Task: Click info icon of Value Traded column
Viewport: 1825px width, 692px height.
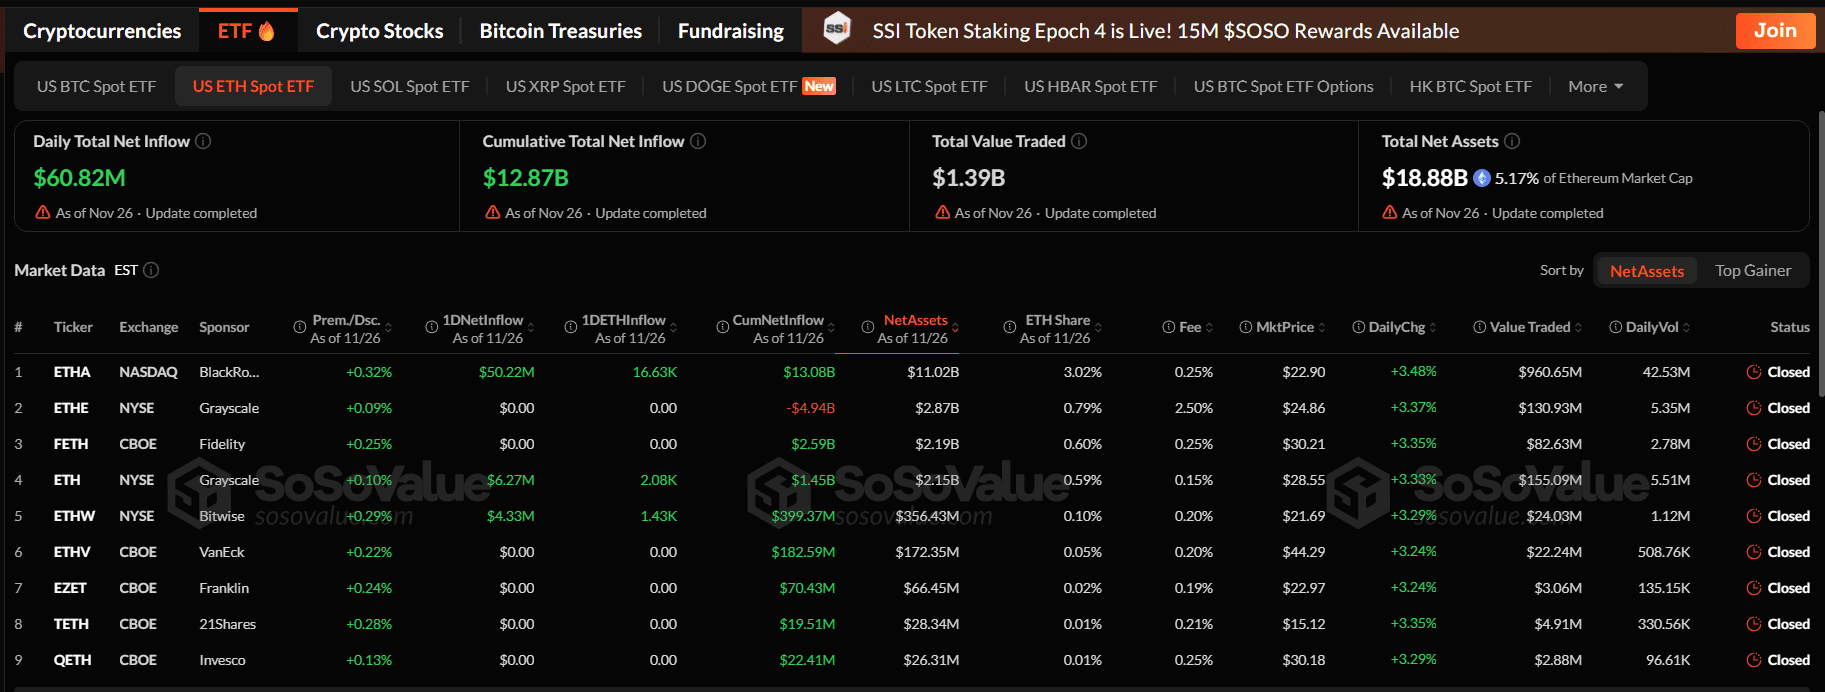Action: [x=1480, y=327]
